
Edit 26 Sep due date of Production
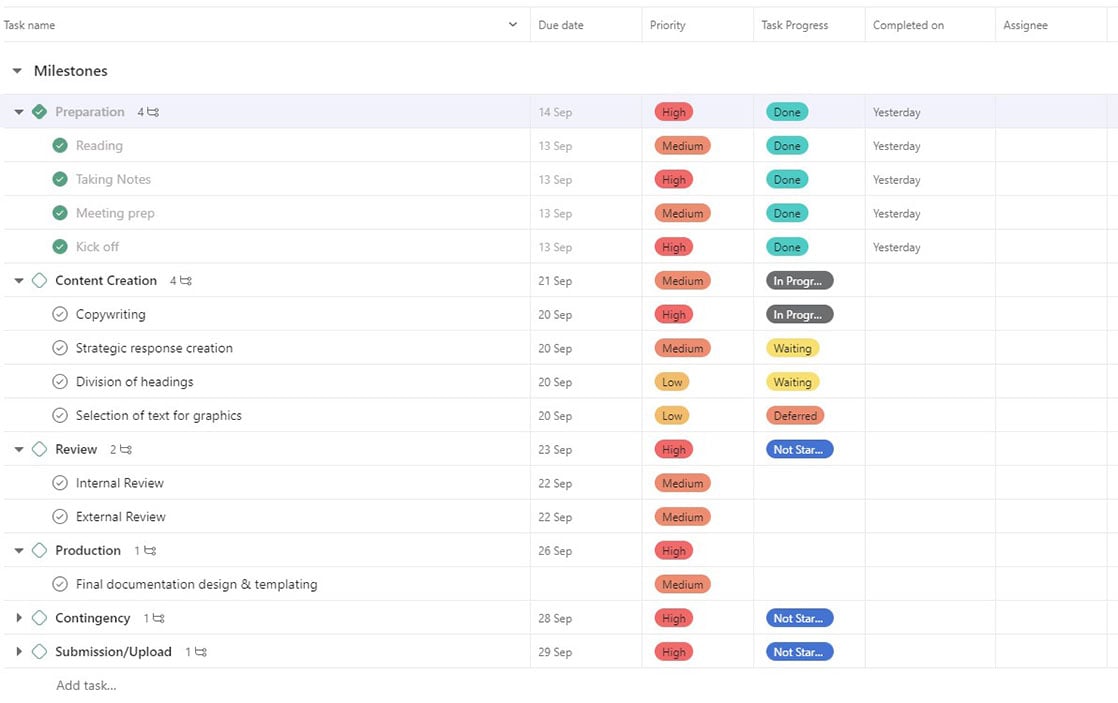(x=555, y=551)
